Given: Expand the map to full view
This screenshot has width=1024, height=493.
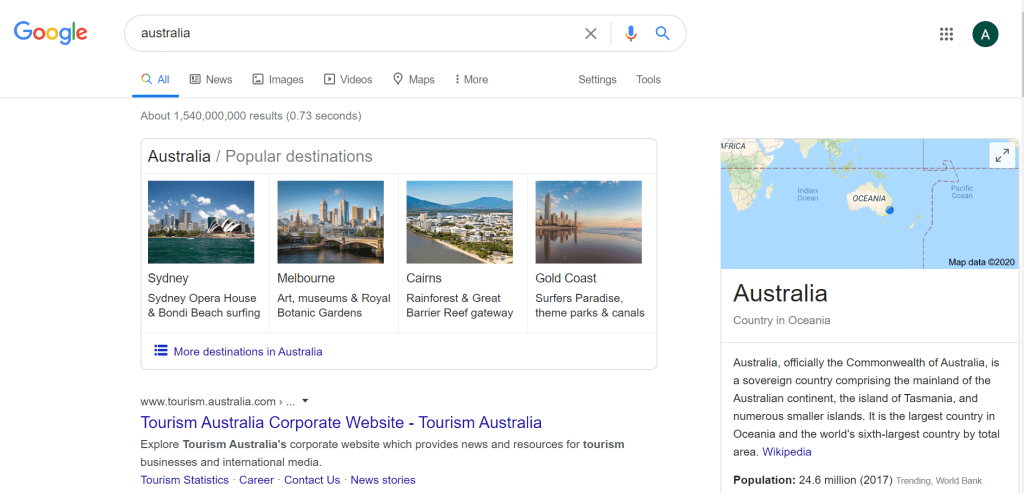Looking at the screenshot, I should tap(1002, 155).
